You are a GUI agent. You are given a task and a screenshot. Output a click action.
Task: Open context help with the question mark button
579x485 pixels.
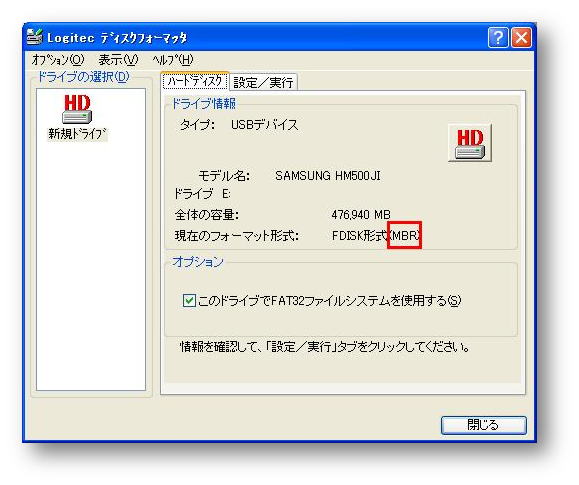pos(498,38)
